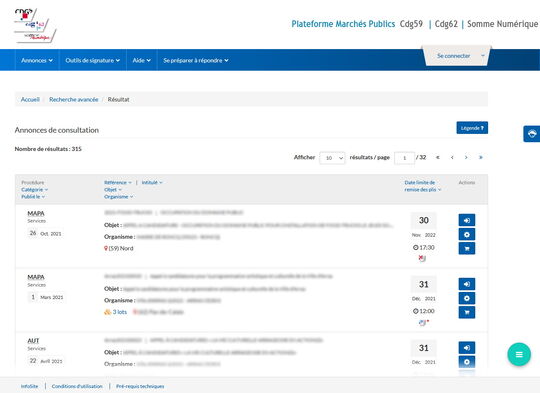The image size is (540, 393).
Task: Go to the next results page
Action: pos(466,157)
